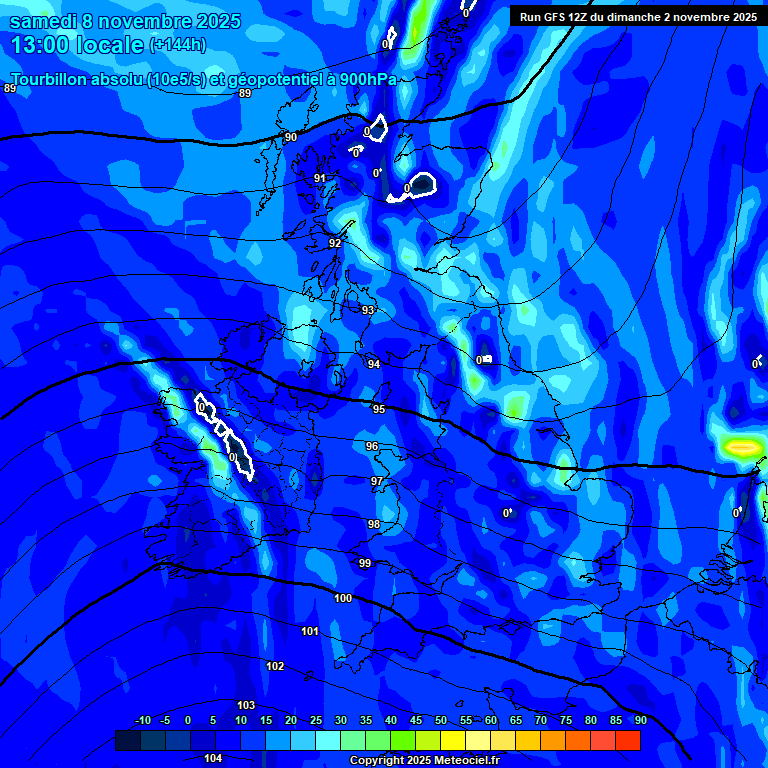Click the bright yellow vorticity maximum at right edge
This screenshot has width=768, height=768.
pyautogui.click(x=741, y=446)
